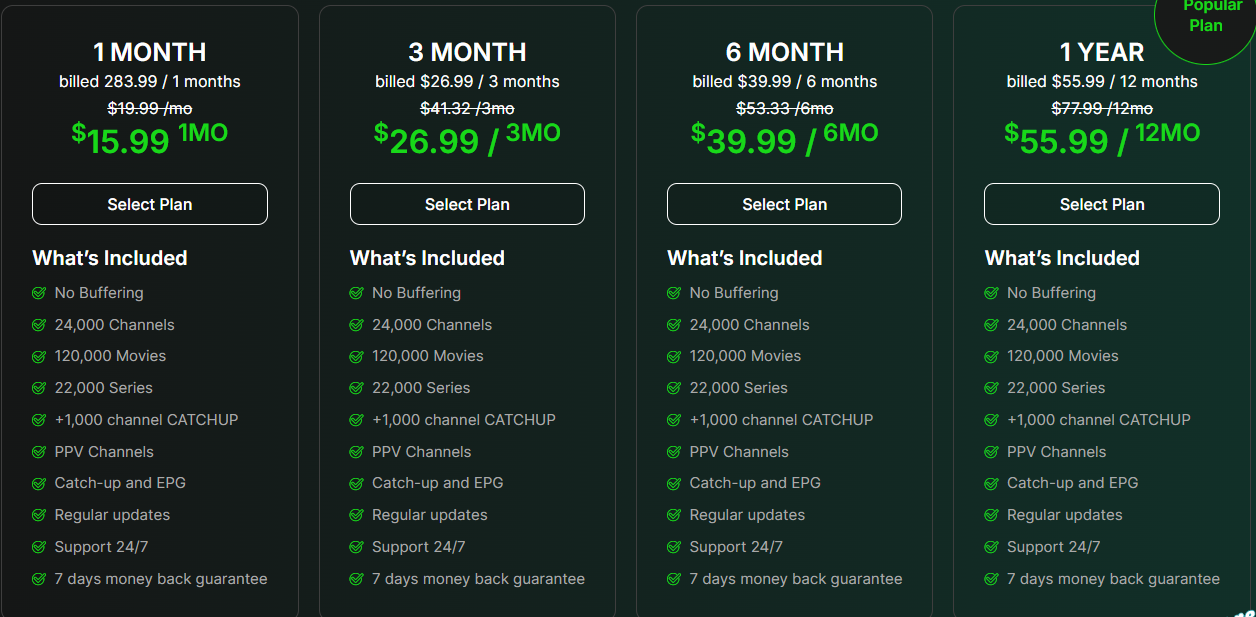The width and height of the screenshot is (1256, 617).
Task: Click the 24,000 Channels checkmark in 3 Month plan
Action: (x=356, y=325)
